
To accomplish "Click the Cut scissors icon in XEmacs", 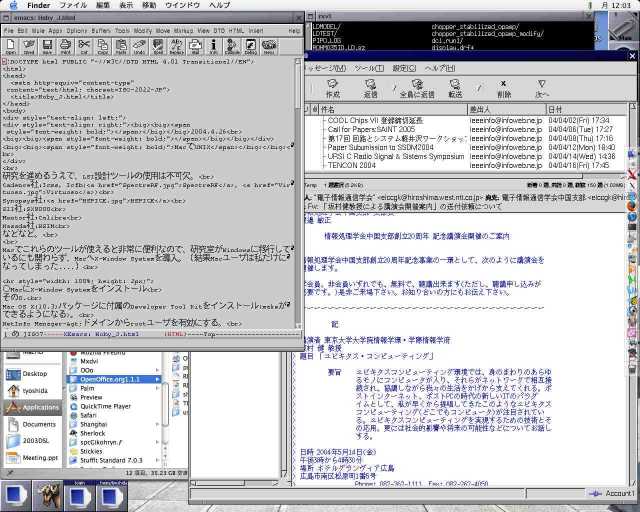I will (84, 47).
